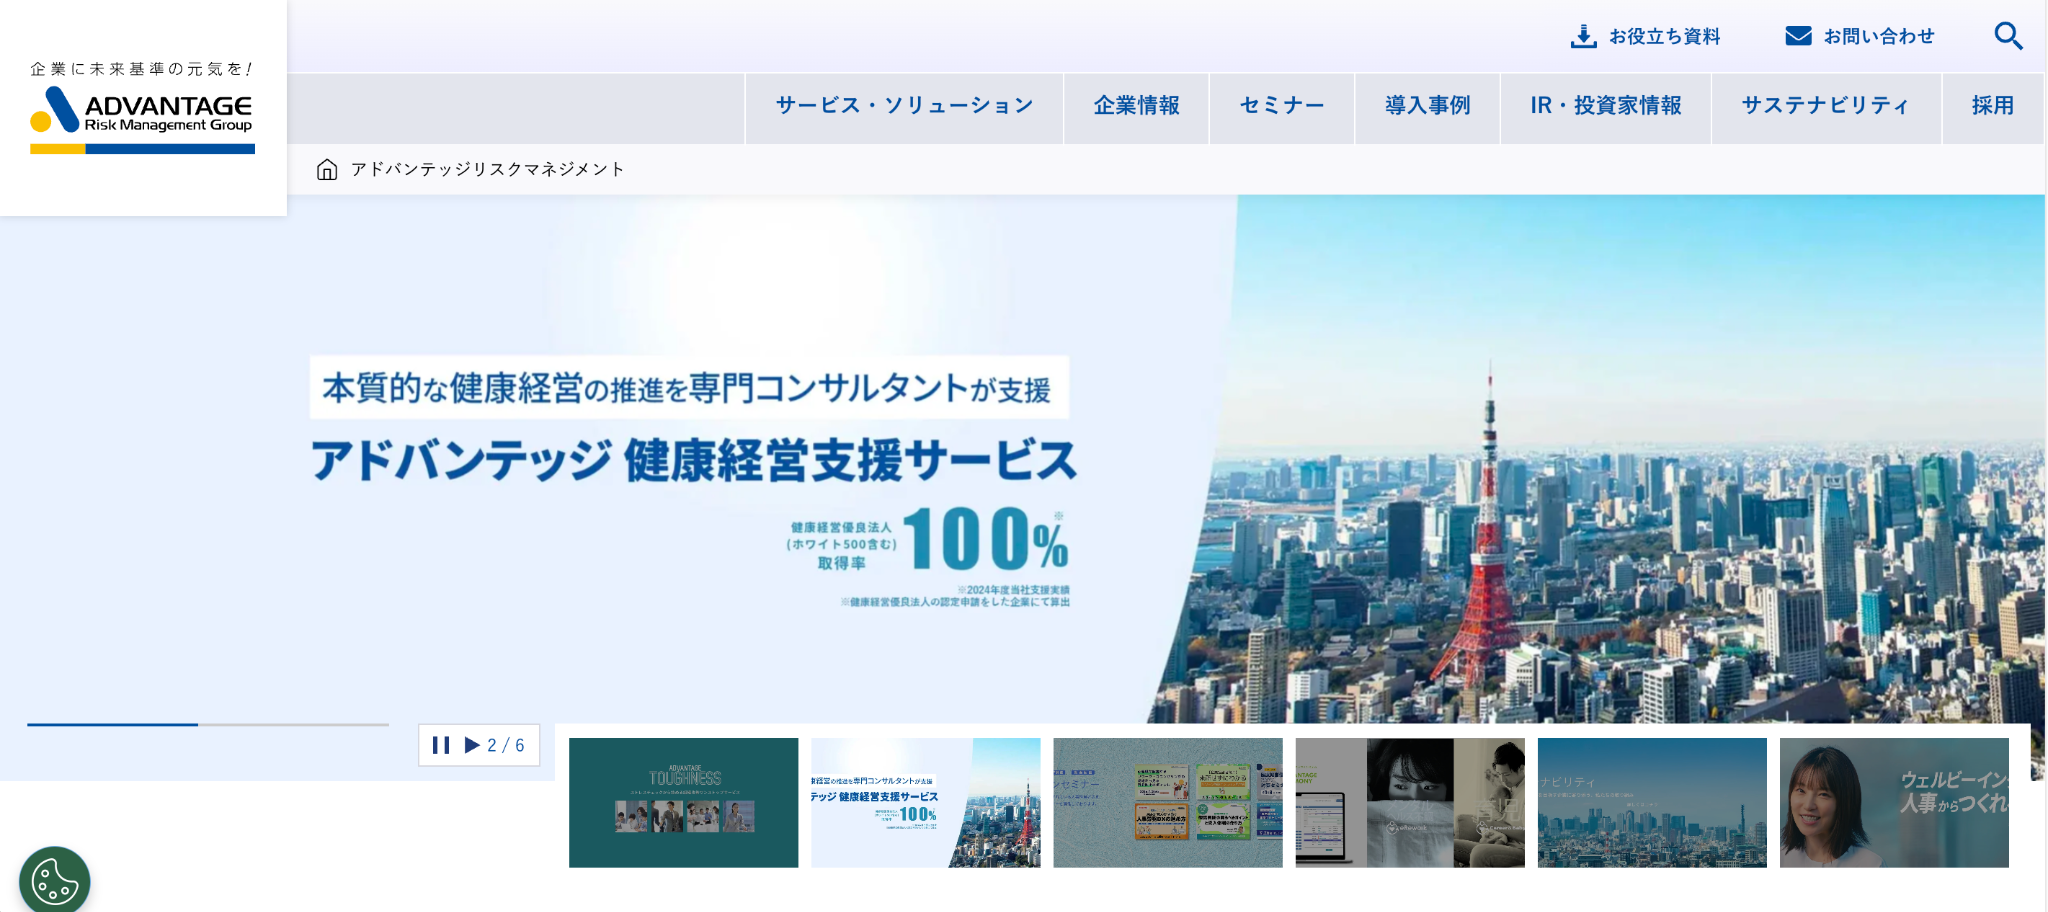Open IR・投資家情報 menu

point(1606,107)
